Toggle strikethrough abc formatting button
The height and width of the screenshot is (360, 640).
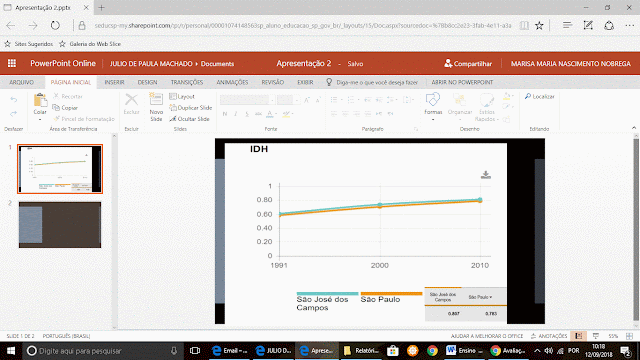tap(258, 114)
